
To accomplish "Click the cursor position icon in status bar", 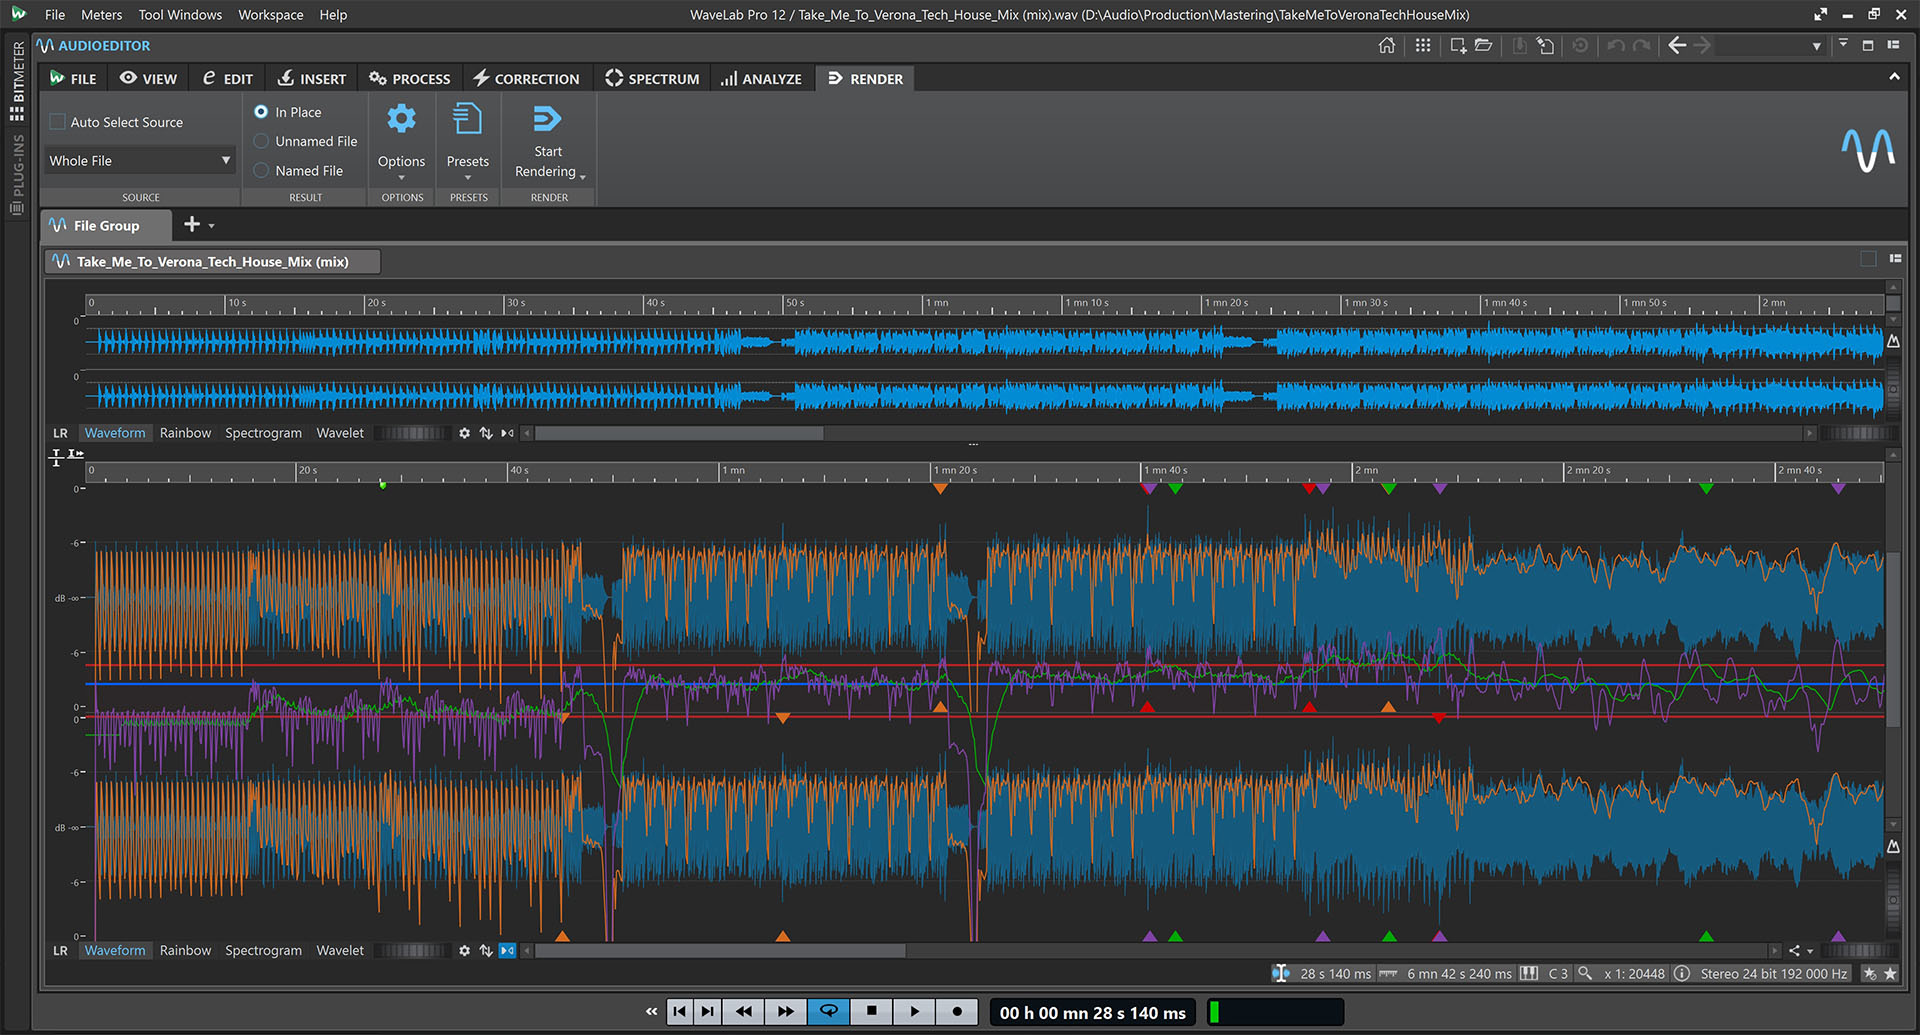I will pos(1281,973).
